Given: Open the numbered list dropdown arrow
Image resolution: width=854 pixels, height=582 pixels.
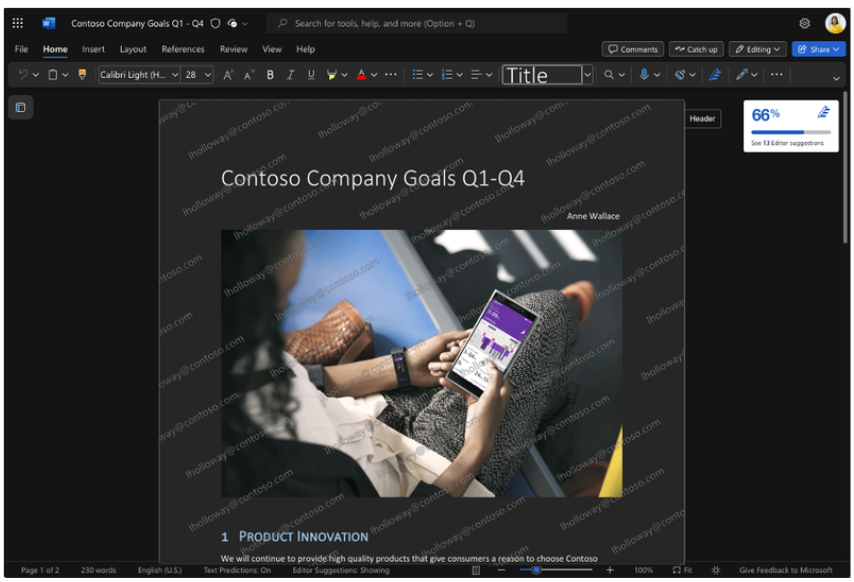Looking at the screenshot, I should pyautogui.click(x=459, y=75).
